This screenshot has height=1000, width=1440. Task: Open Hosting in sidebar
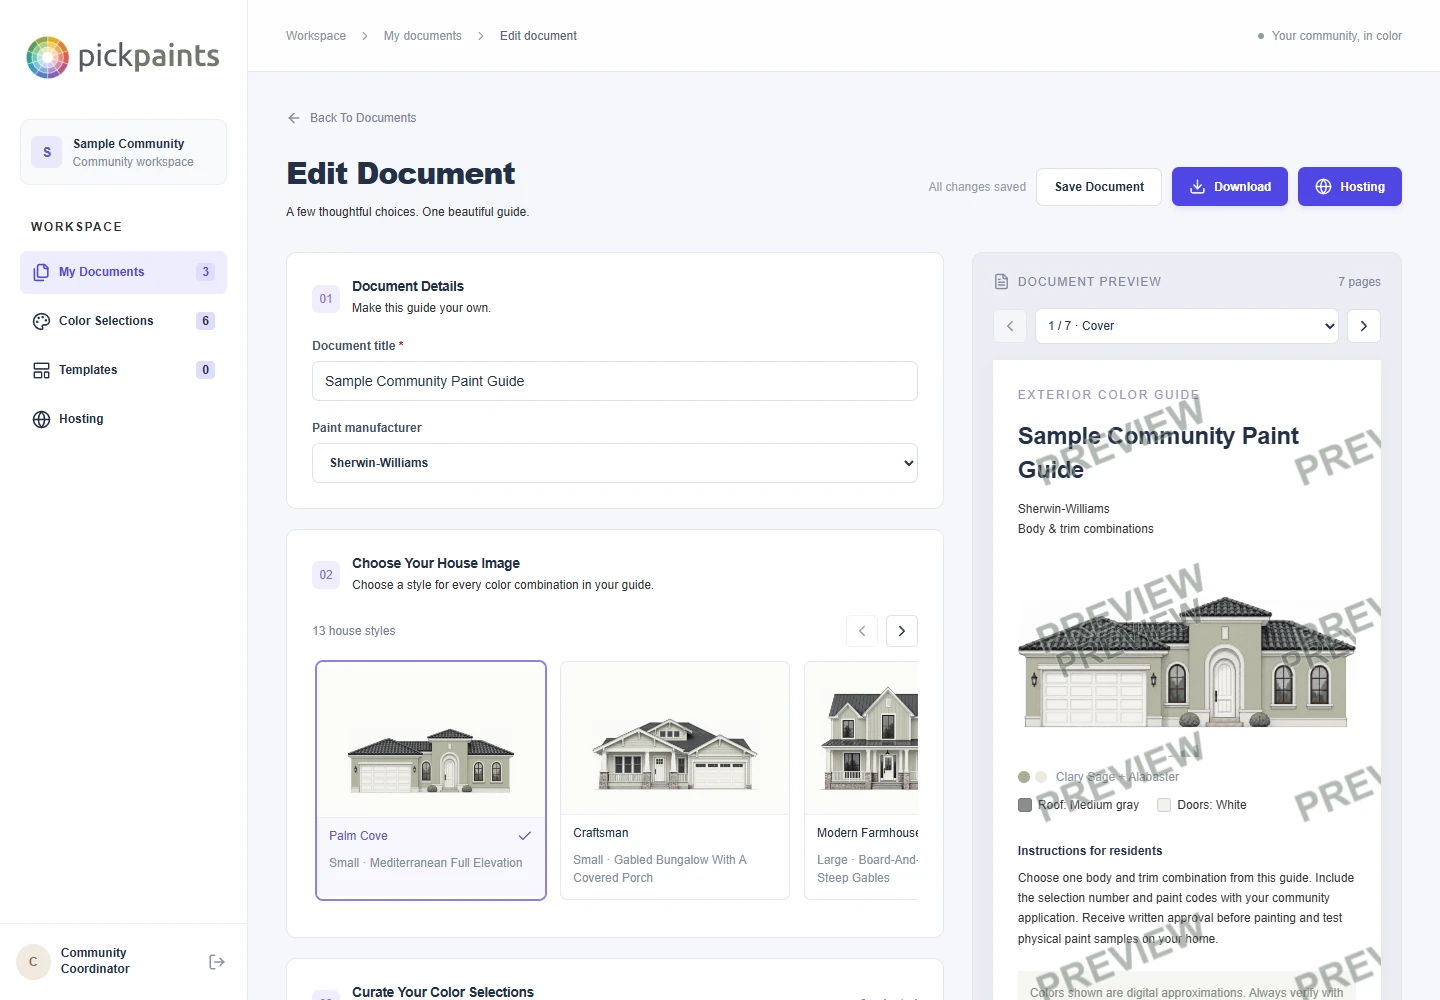[x=123, y=419]
